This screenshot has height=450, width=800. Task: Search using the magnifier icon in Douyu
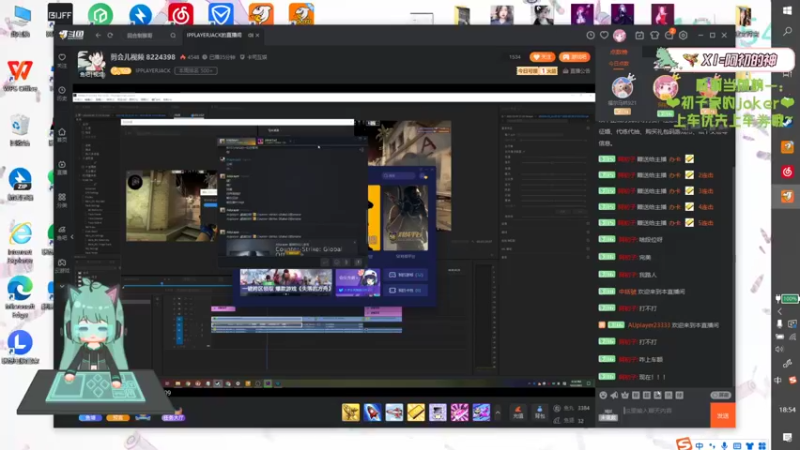point(173,35)
